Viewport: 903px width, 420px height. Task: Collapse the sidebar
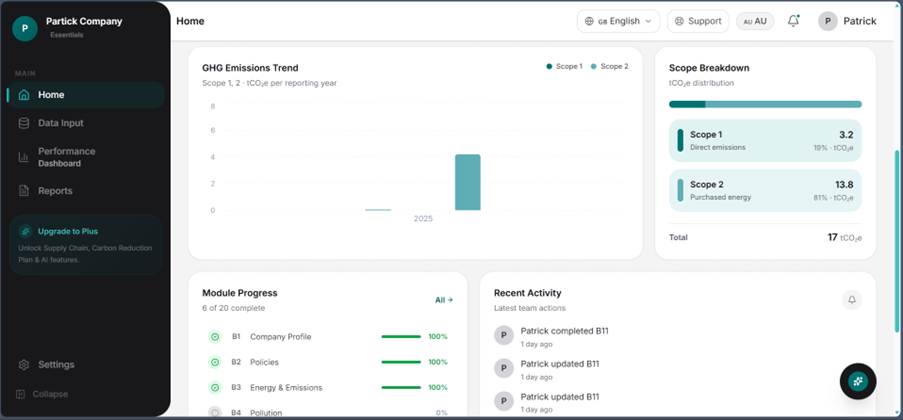(43, 394)
